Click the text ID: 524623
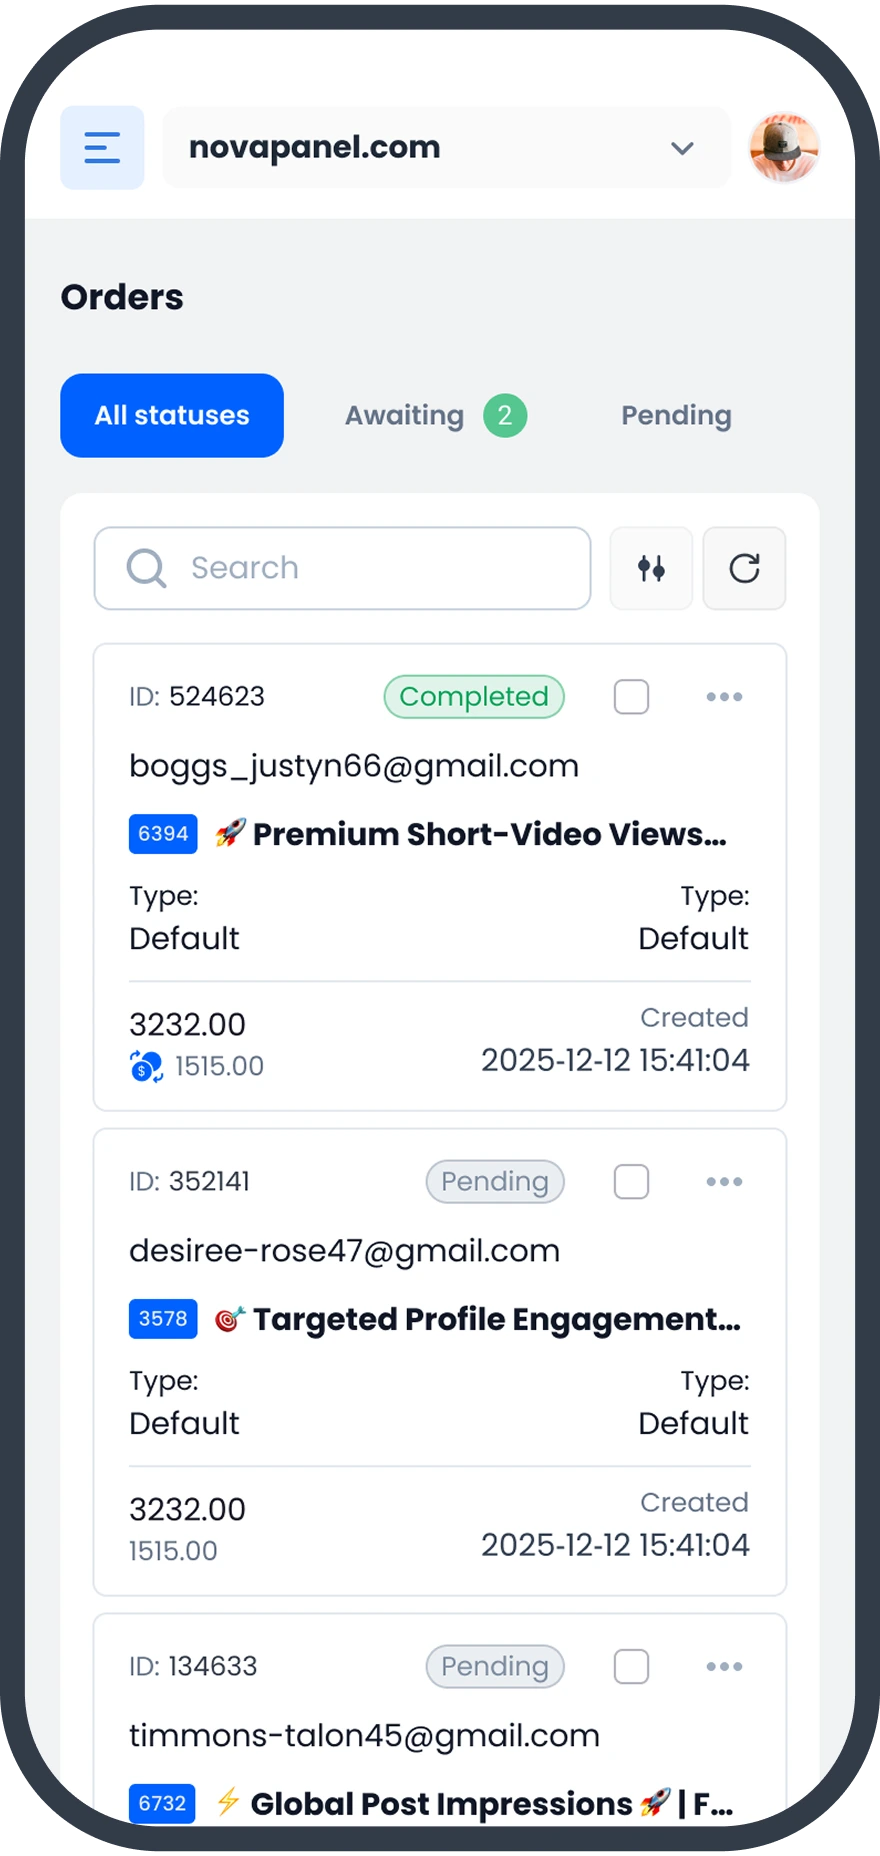Screen dimensions: 880x1856 [x=197, y=696]
